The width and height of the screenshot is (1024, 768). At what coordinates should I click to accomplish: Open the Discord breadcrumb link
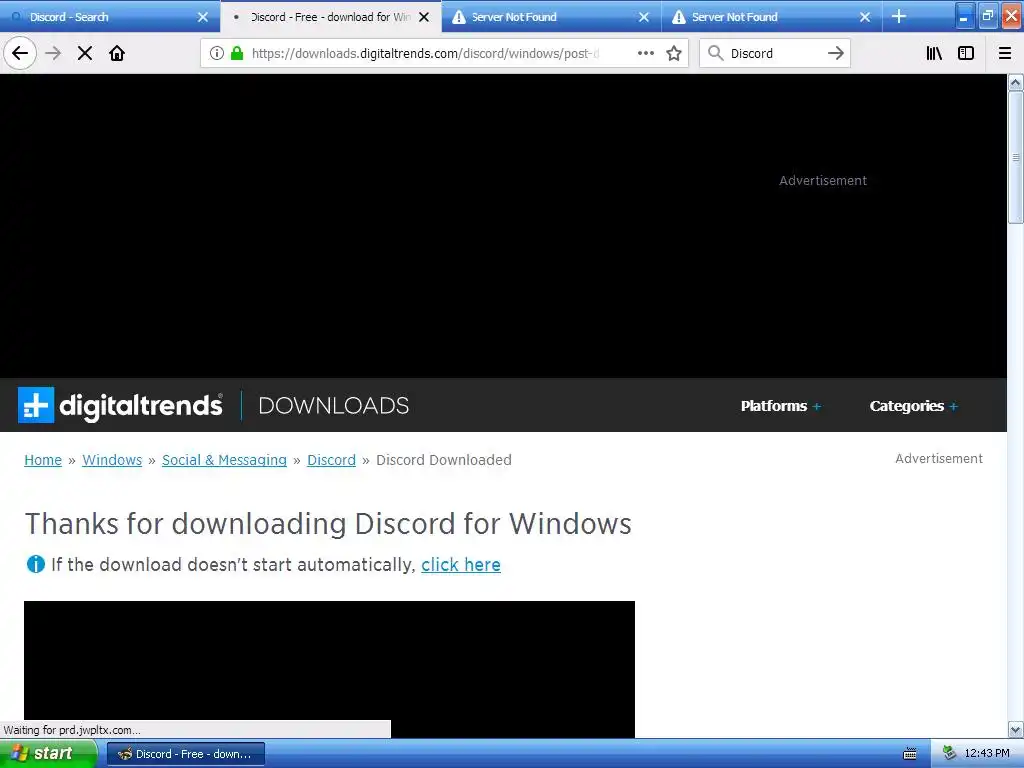pyautogui.click(x=331, y=460)
